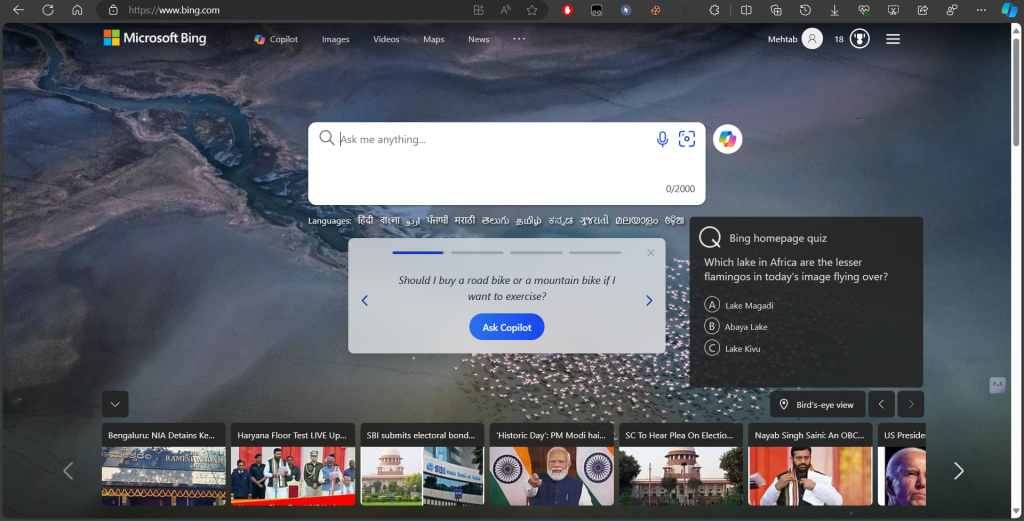Expand more navigation options ellipsis
This screenshot has height=521, width=1024.
[x=519, y=39]
